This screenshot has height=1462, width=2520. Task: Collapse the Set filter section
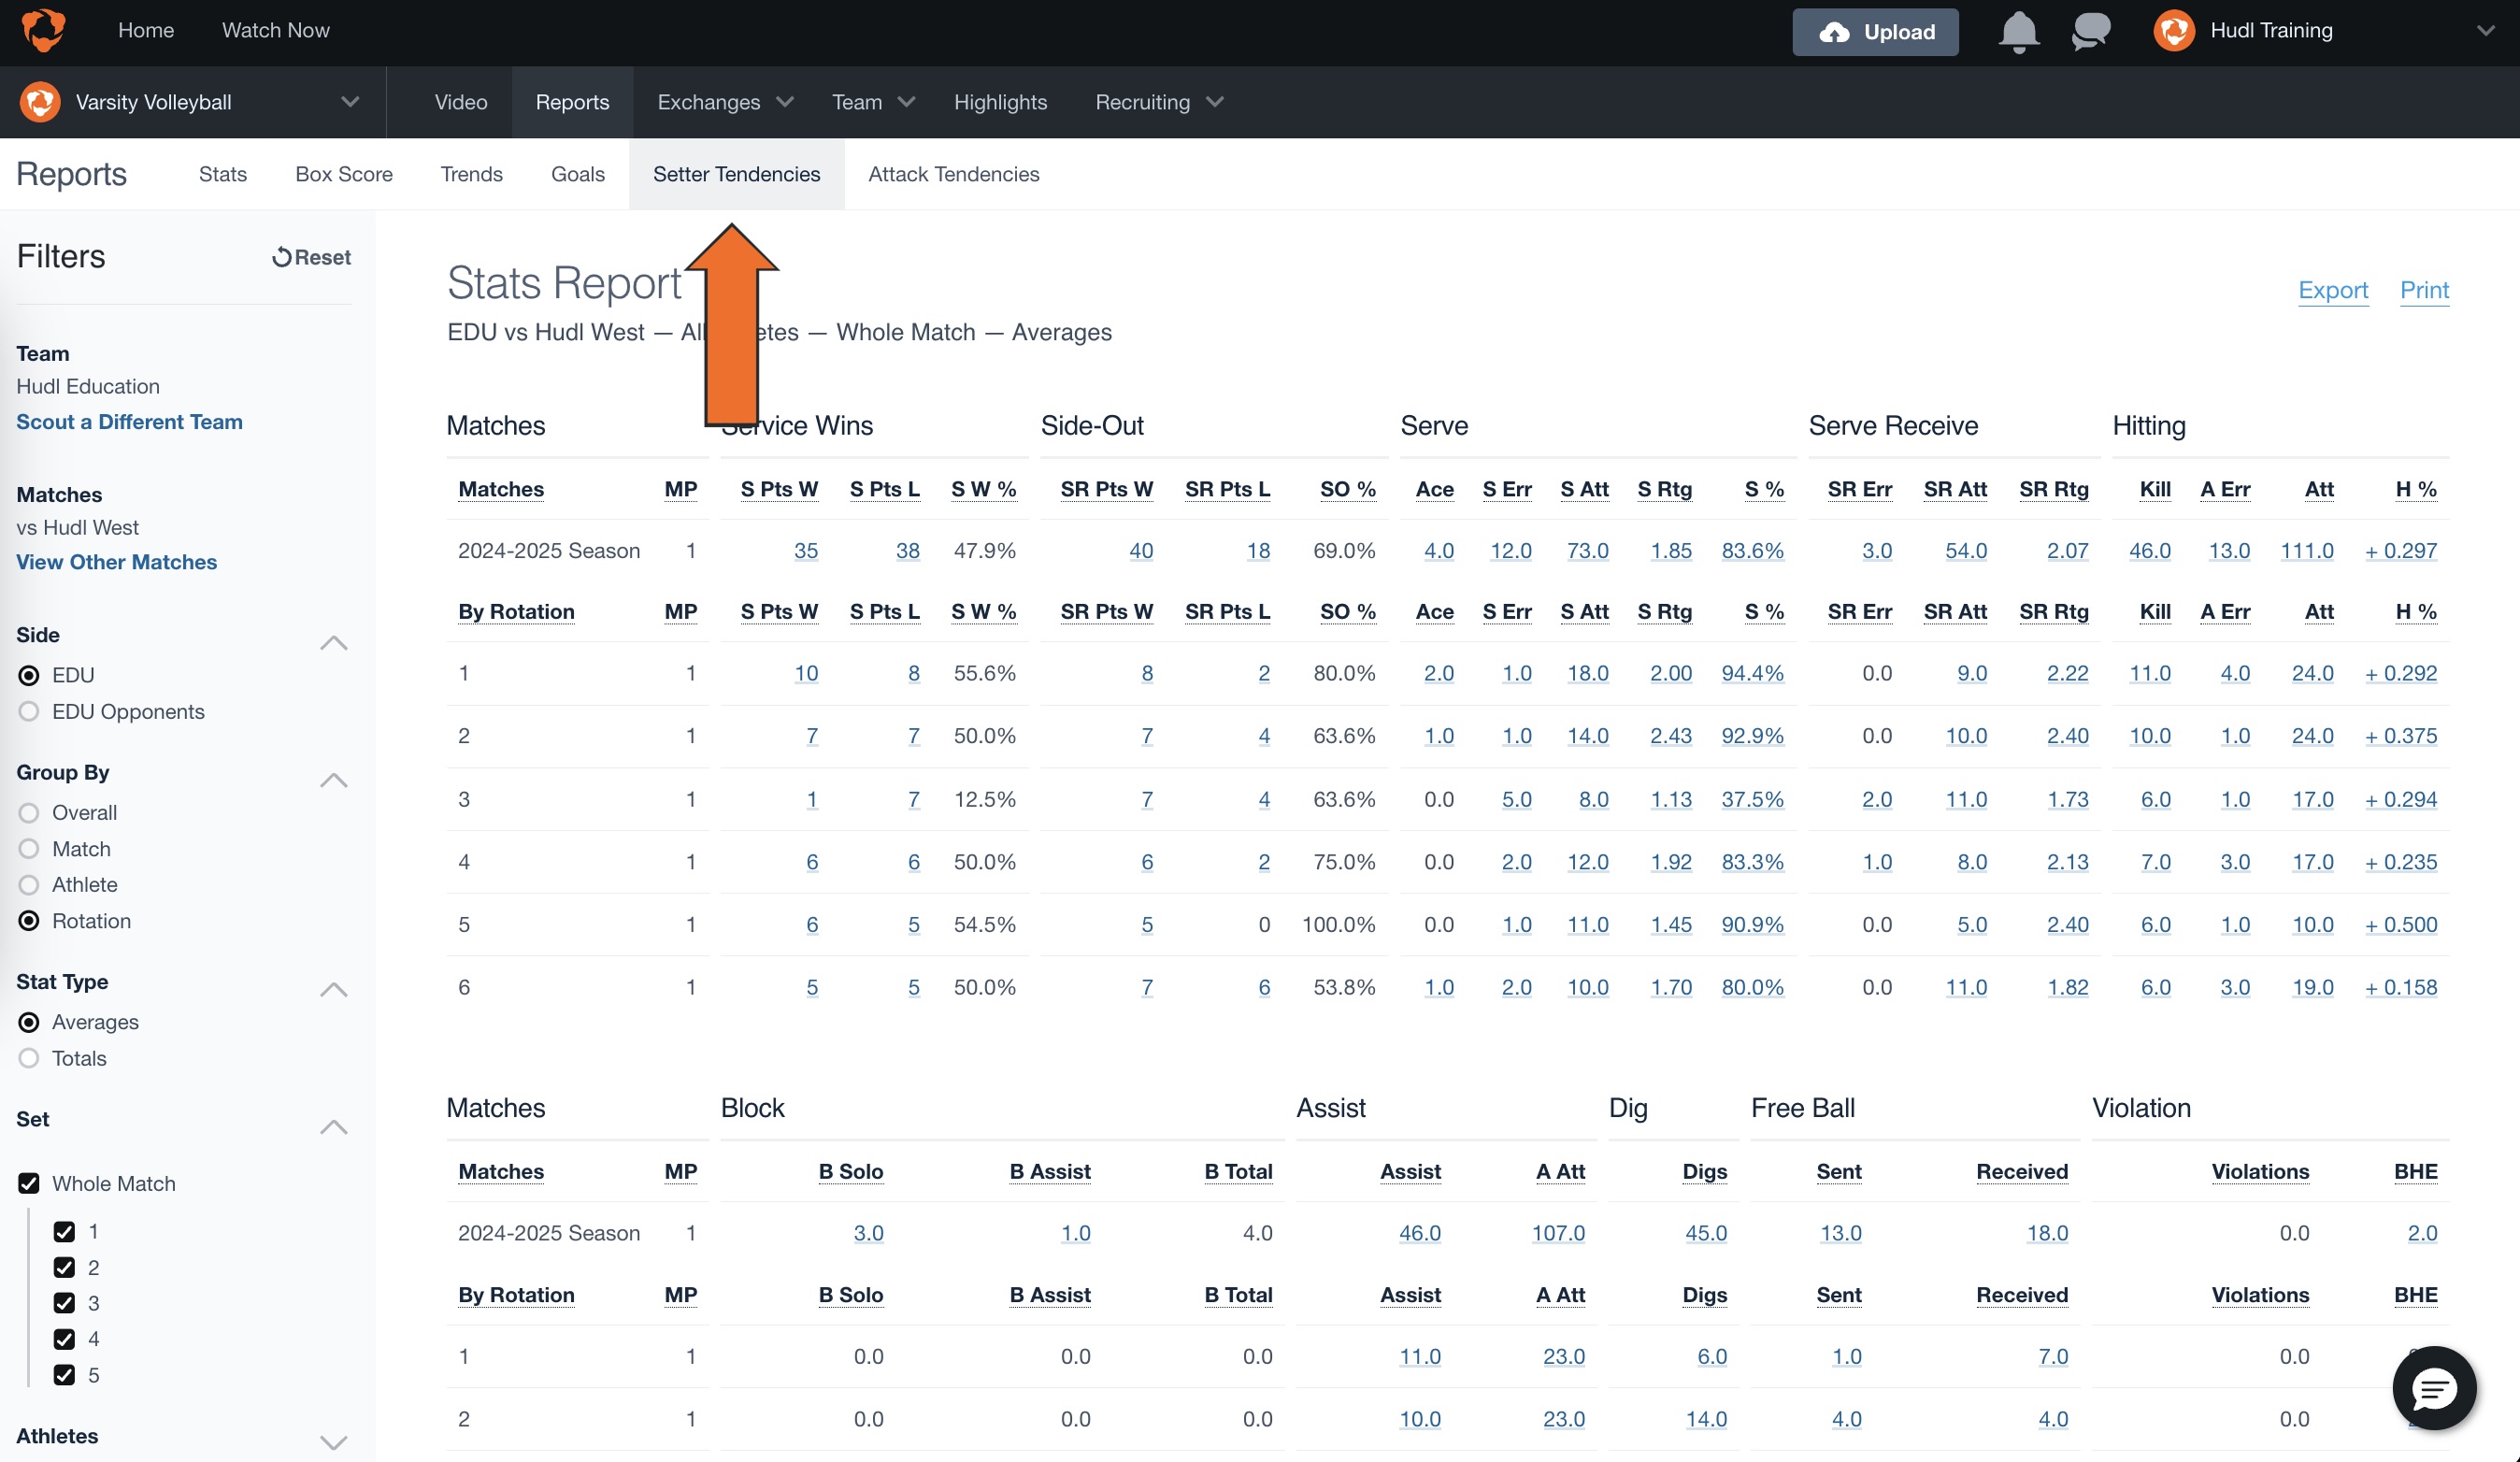pyautogui.click(x=333, y=1126)
